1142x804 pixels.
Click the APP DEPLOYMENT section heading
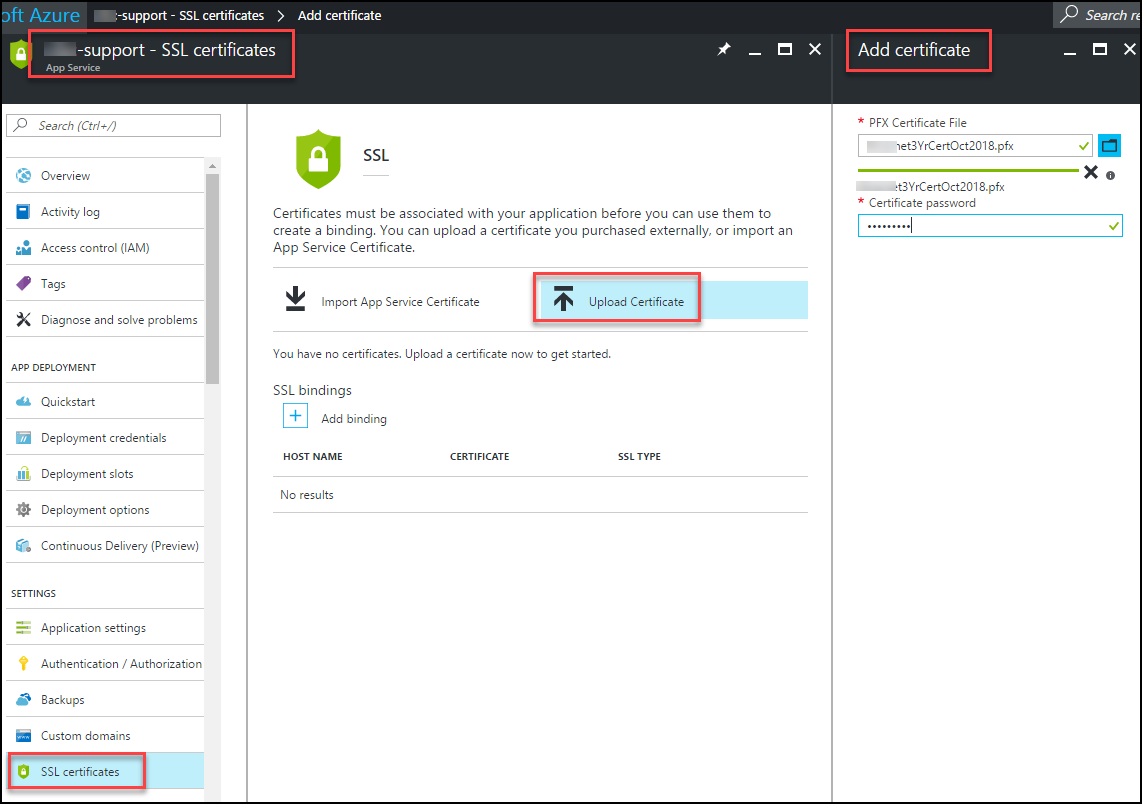click(53, 367)
